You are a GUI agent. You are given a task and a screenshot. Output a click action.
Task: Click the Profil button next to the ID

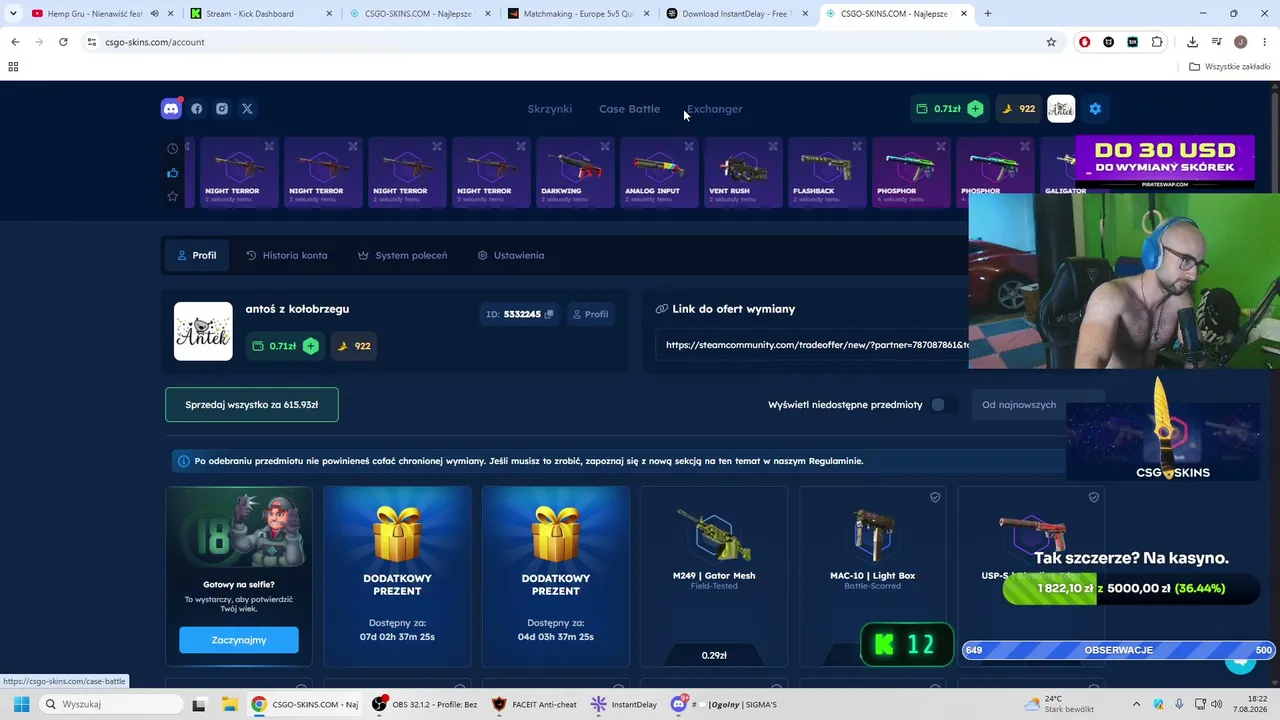click(x=590, y=314)
